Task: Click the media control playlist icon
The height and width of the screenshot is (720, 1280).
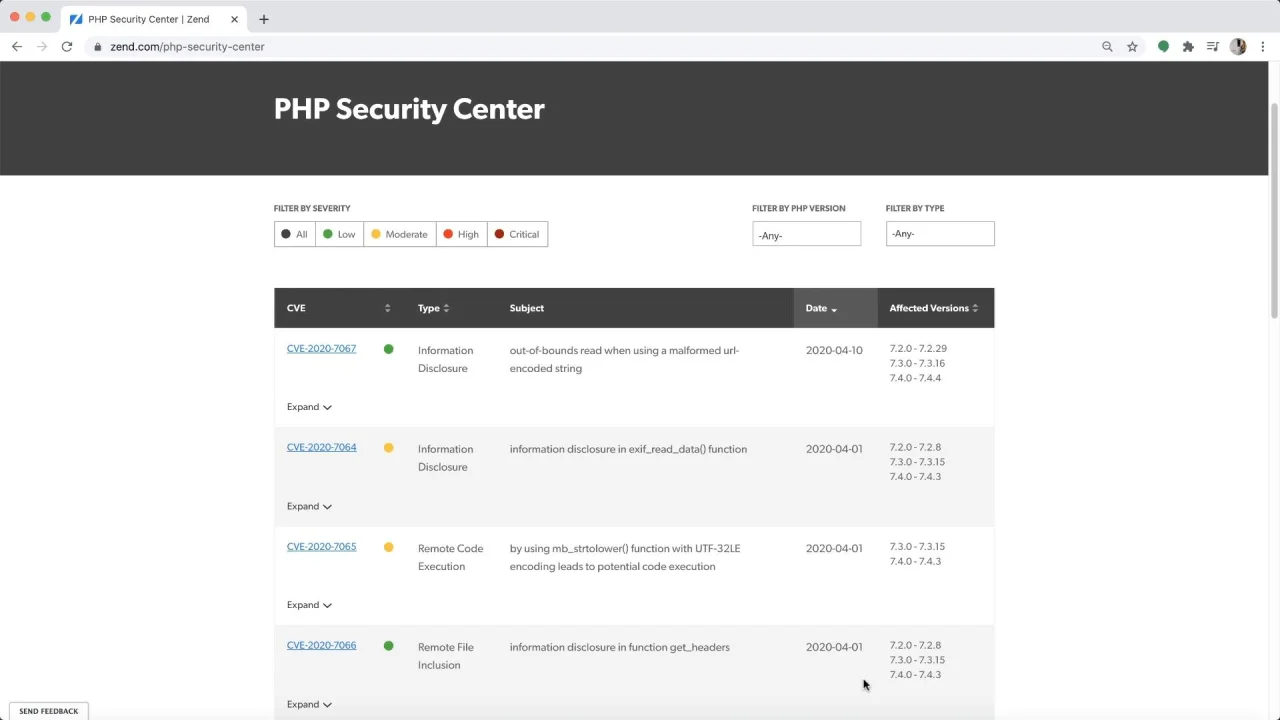Action: click(1213, 47)
